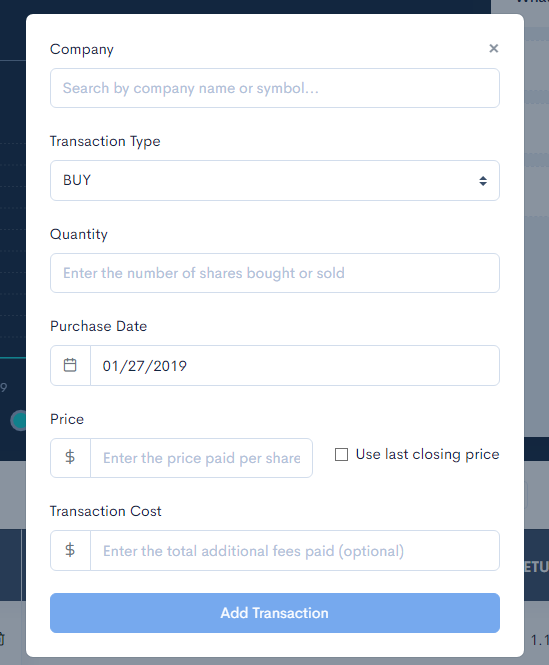Click the 'Use last closing price' label
The width and height of the screenshot is (549, 665).
pos(427,454)
